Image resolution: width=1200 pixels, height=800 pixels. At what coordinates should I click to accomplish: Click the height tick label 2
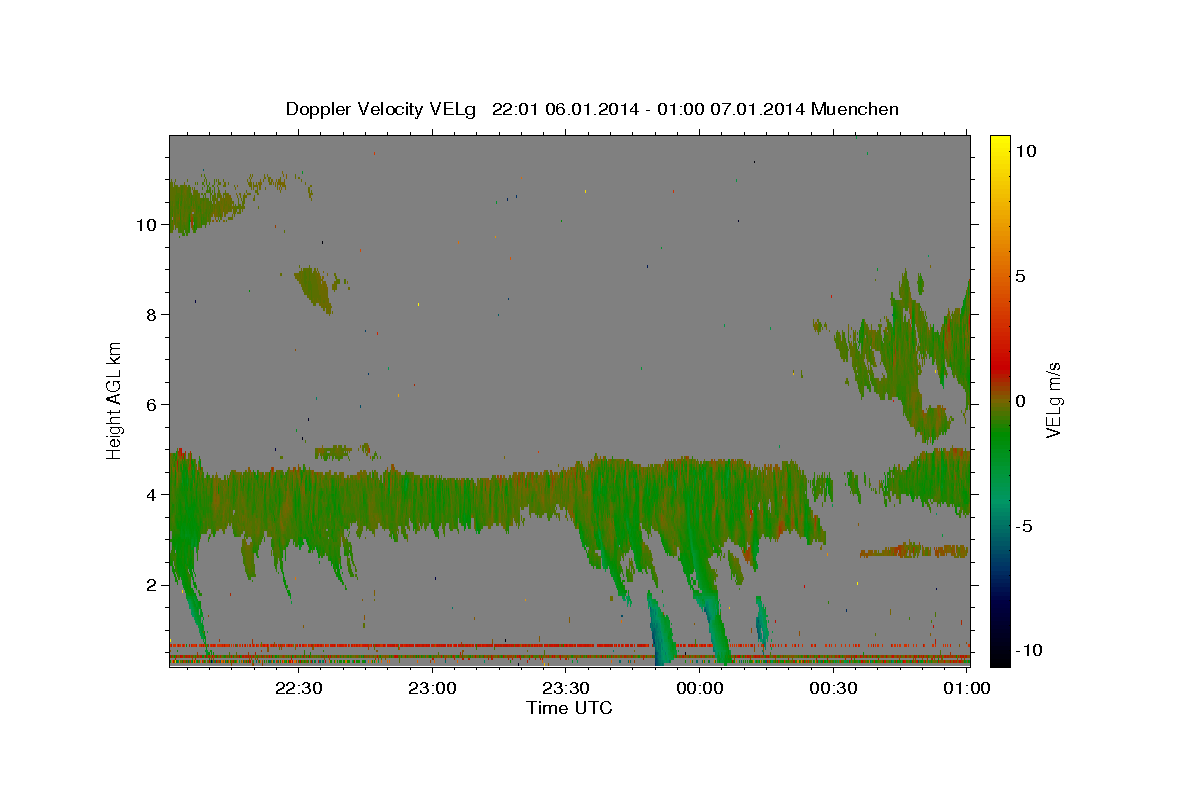(x=151, y=585)
